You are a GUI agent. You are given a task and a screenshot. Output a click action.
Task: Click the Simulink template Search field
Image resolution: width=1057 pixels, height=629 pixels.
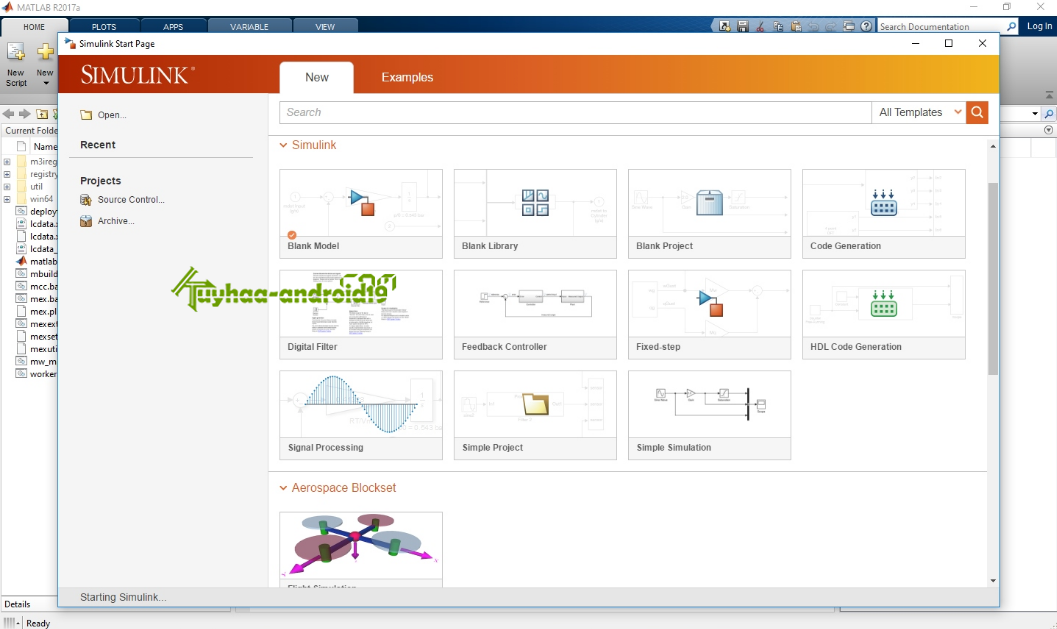pyautogui.click(x=575, y=113)
